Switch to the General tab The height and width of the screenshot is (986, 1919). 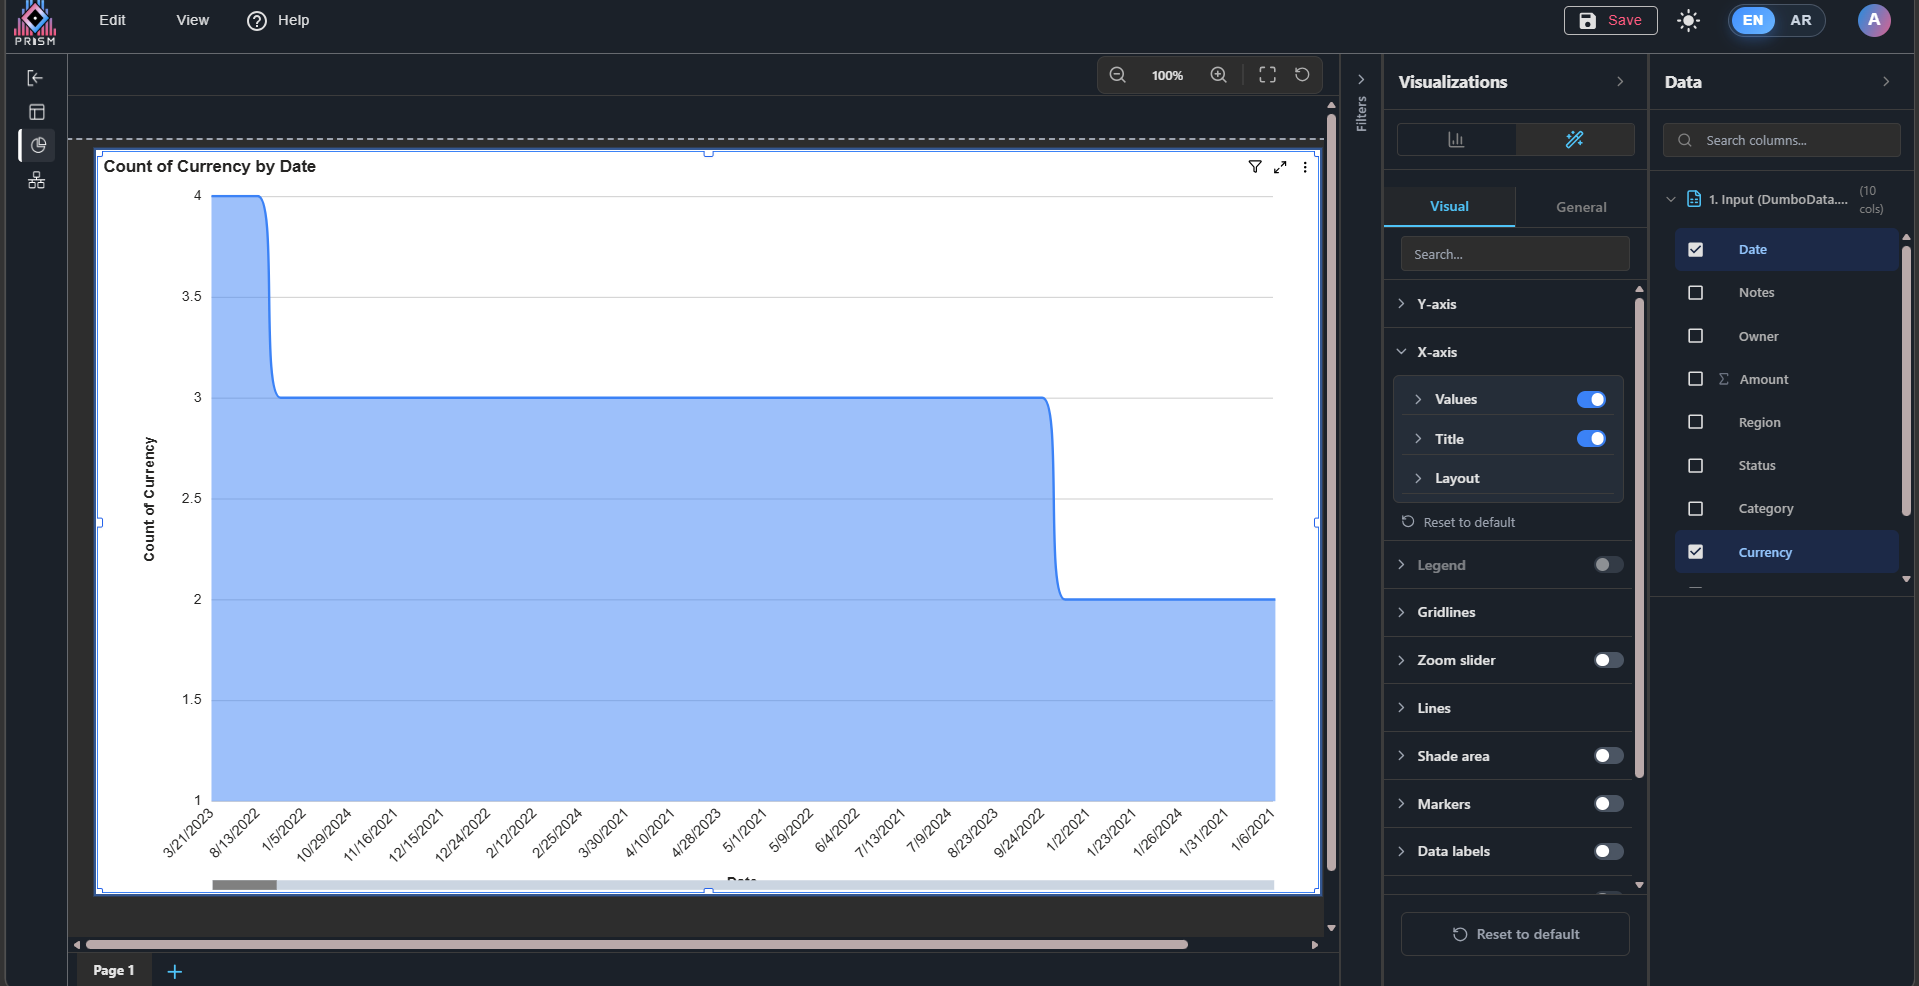(x=1580, y=207)
